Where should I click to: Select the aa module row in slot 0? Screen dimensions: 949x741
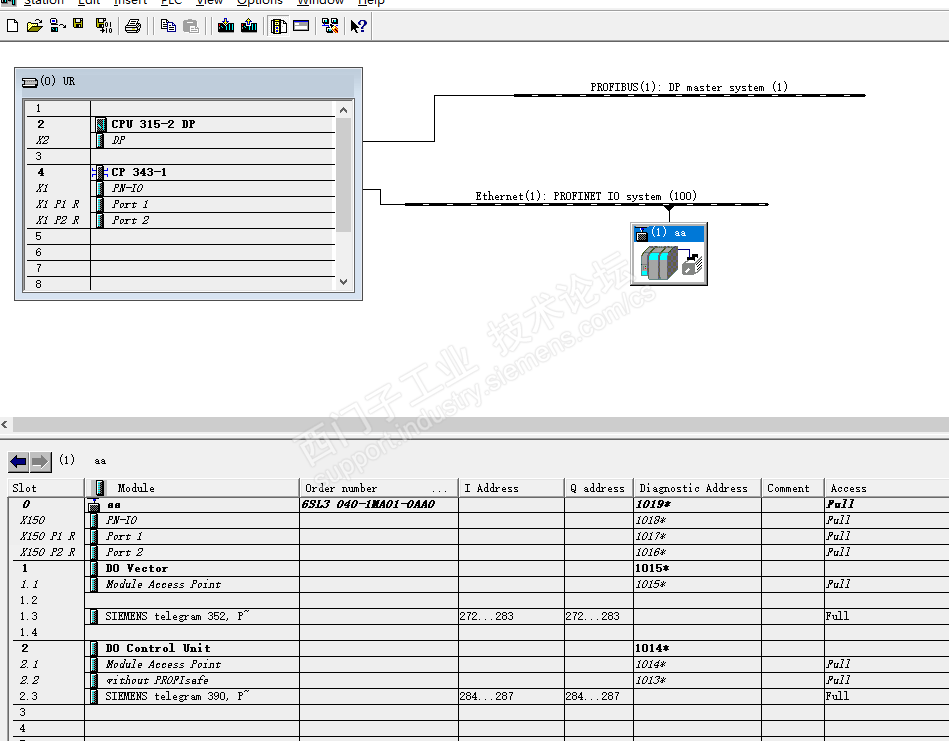(x=478, y=504)
